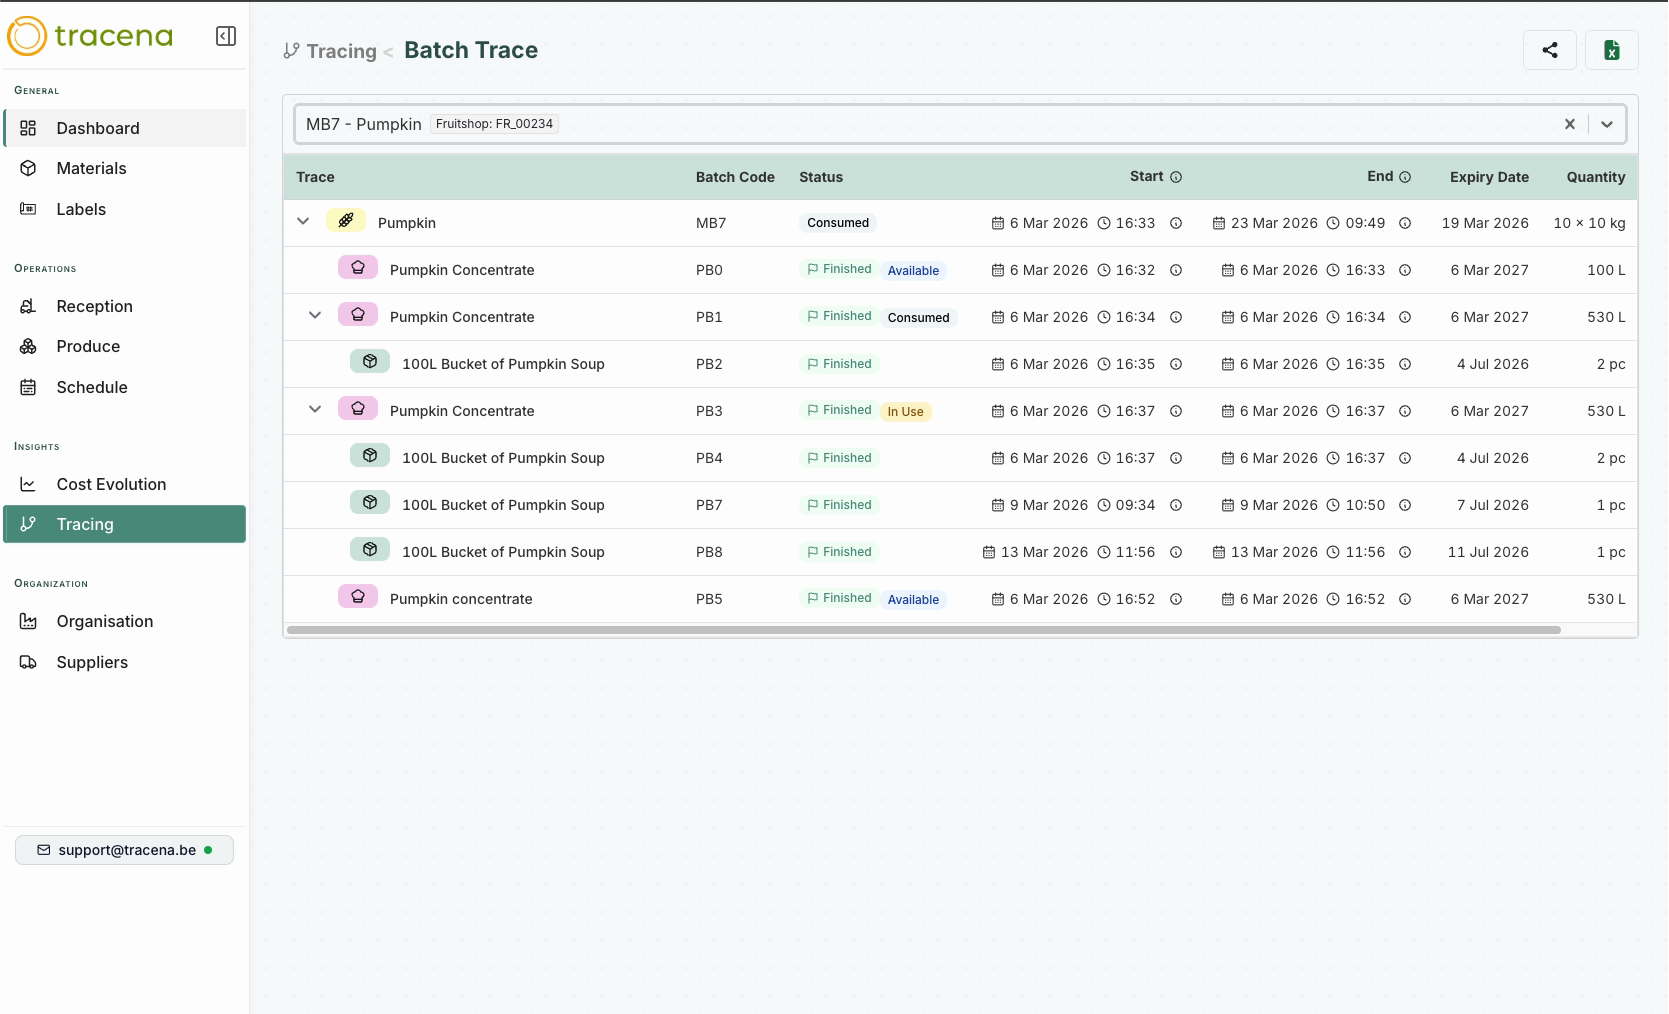Click the support@tracena.be email button

click(x=124, y=850)
